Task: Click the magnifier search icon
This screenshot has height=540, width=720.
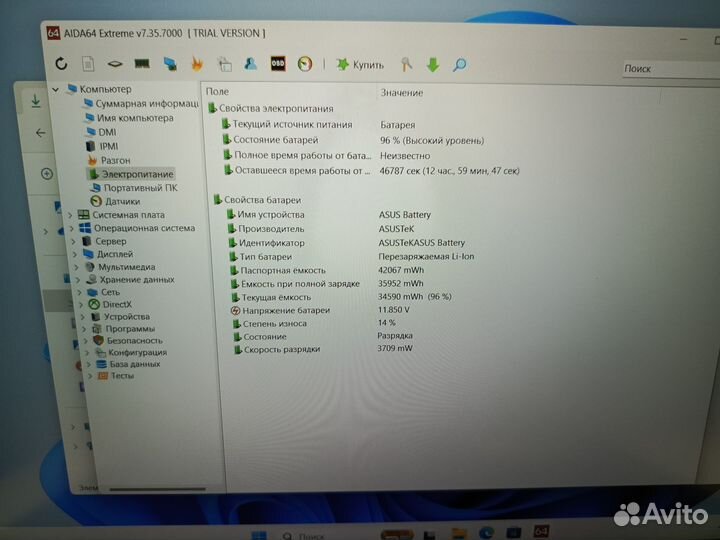Action: (x=460, y=65)
